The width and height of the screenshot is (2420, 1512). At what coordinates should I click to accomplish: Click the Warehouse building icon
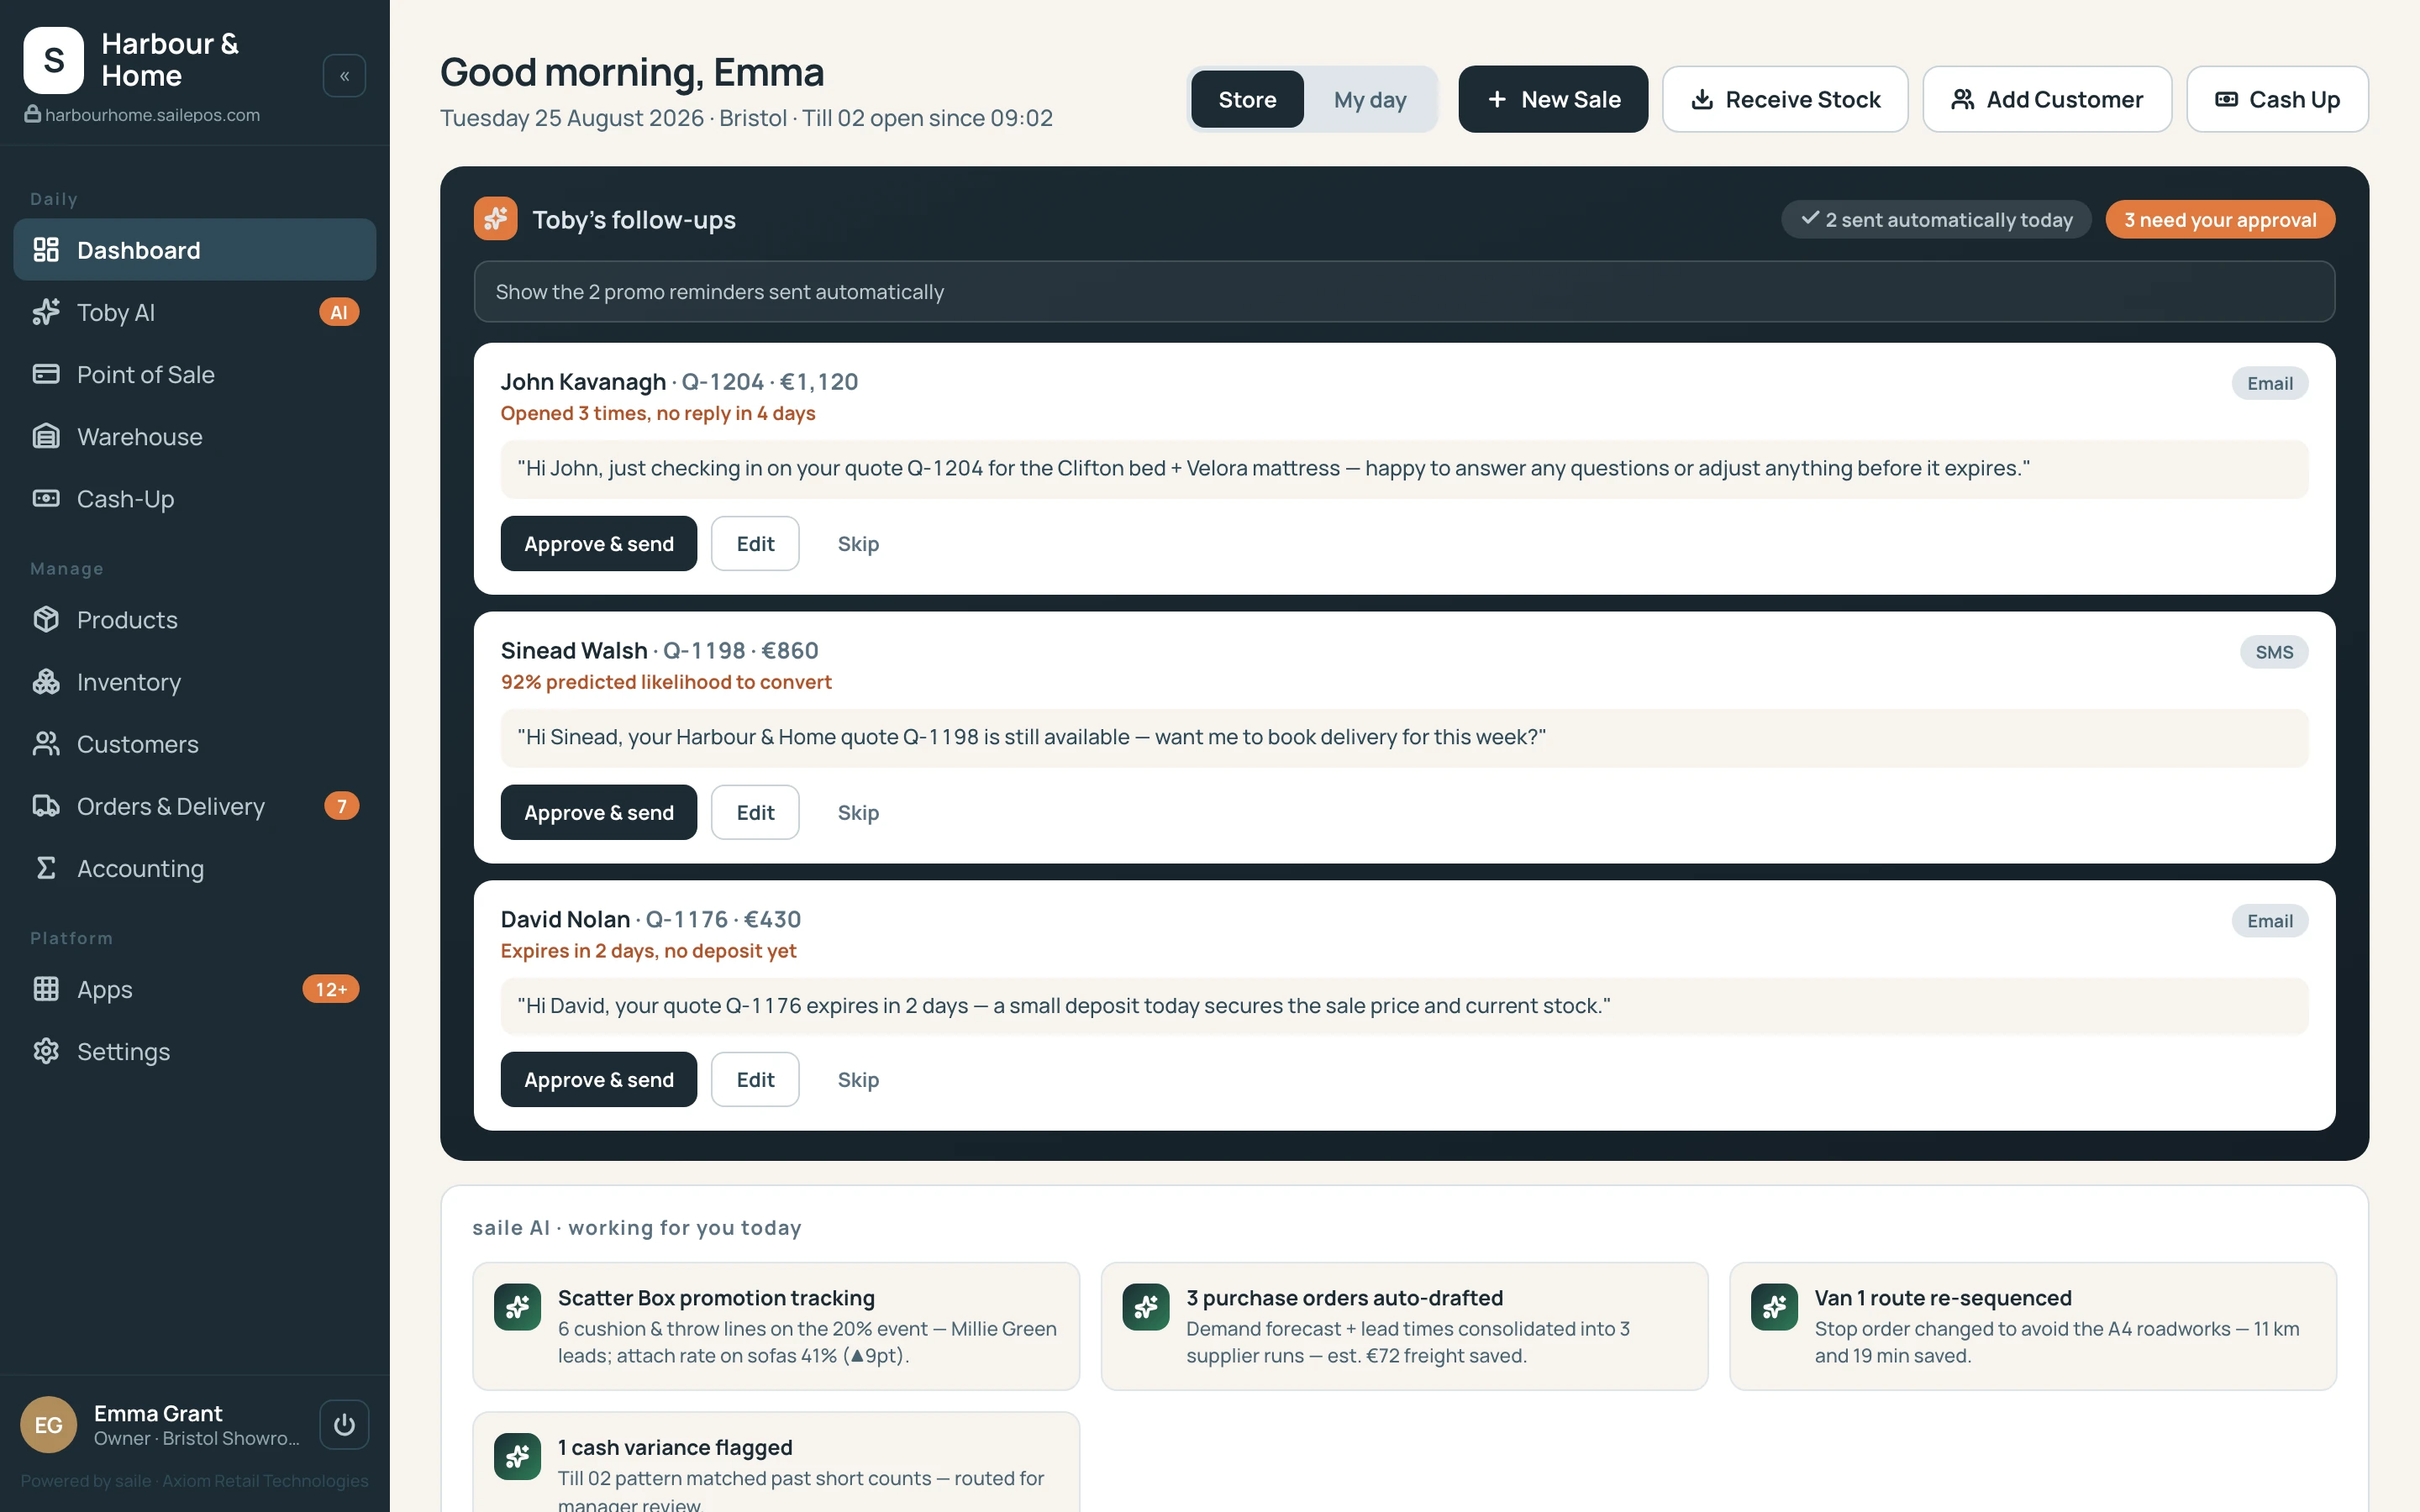point(46,436)
